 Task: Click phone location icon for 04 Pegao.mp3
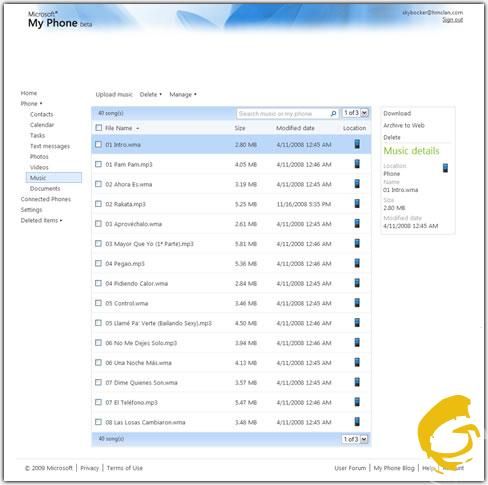357,263
